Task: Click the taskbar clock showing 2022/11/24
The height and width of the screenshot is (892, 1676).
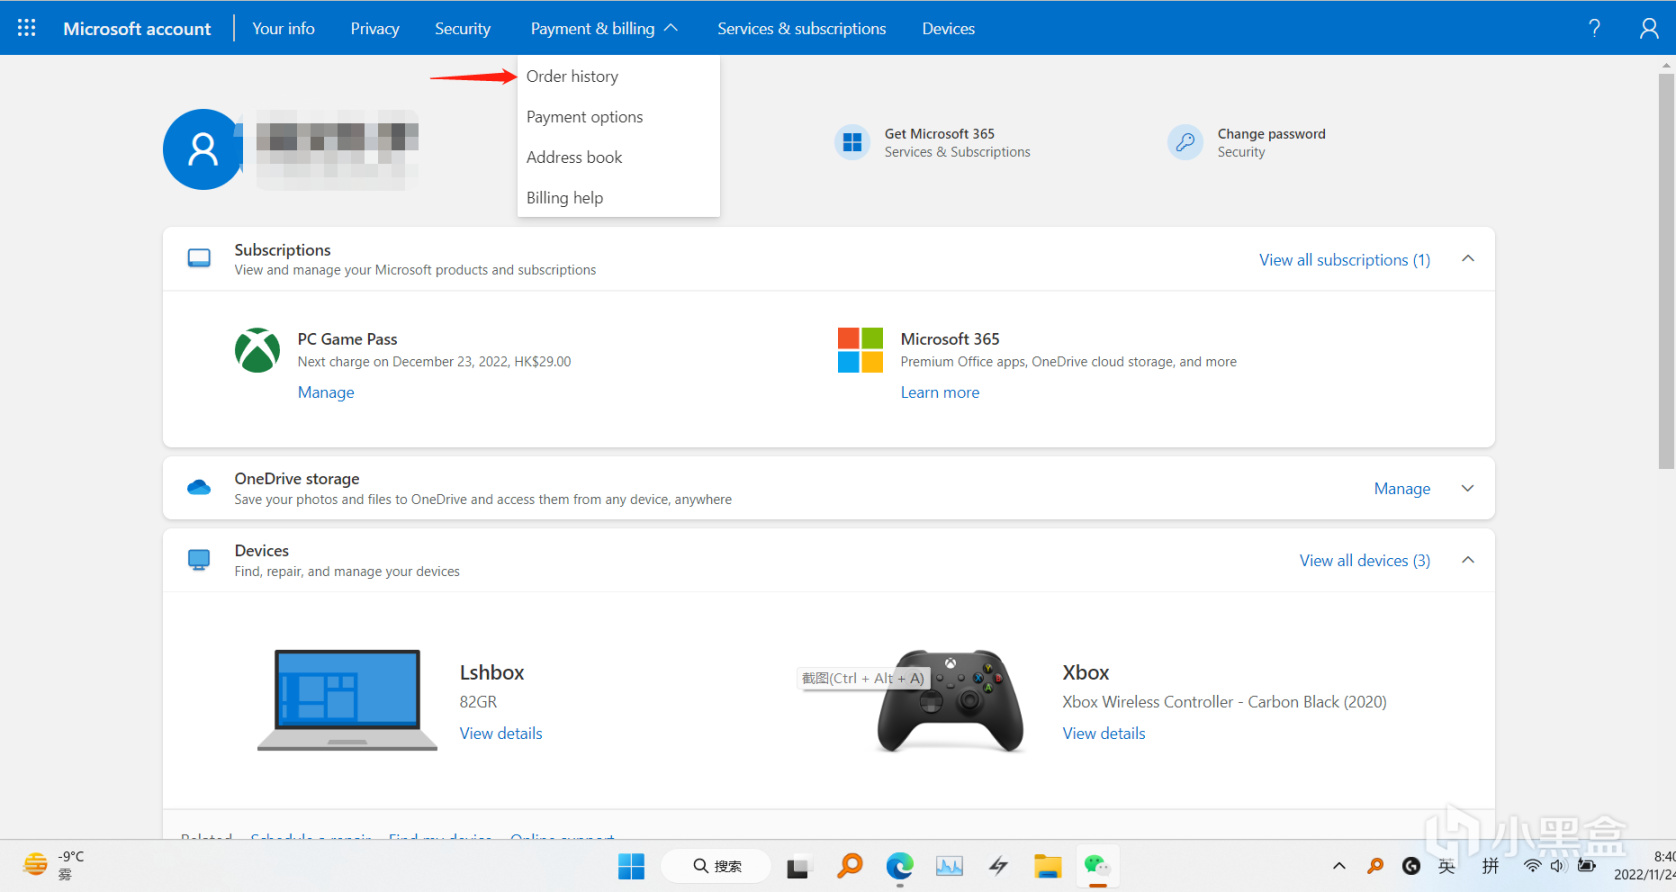Action: (x=1646, y=866)
